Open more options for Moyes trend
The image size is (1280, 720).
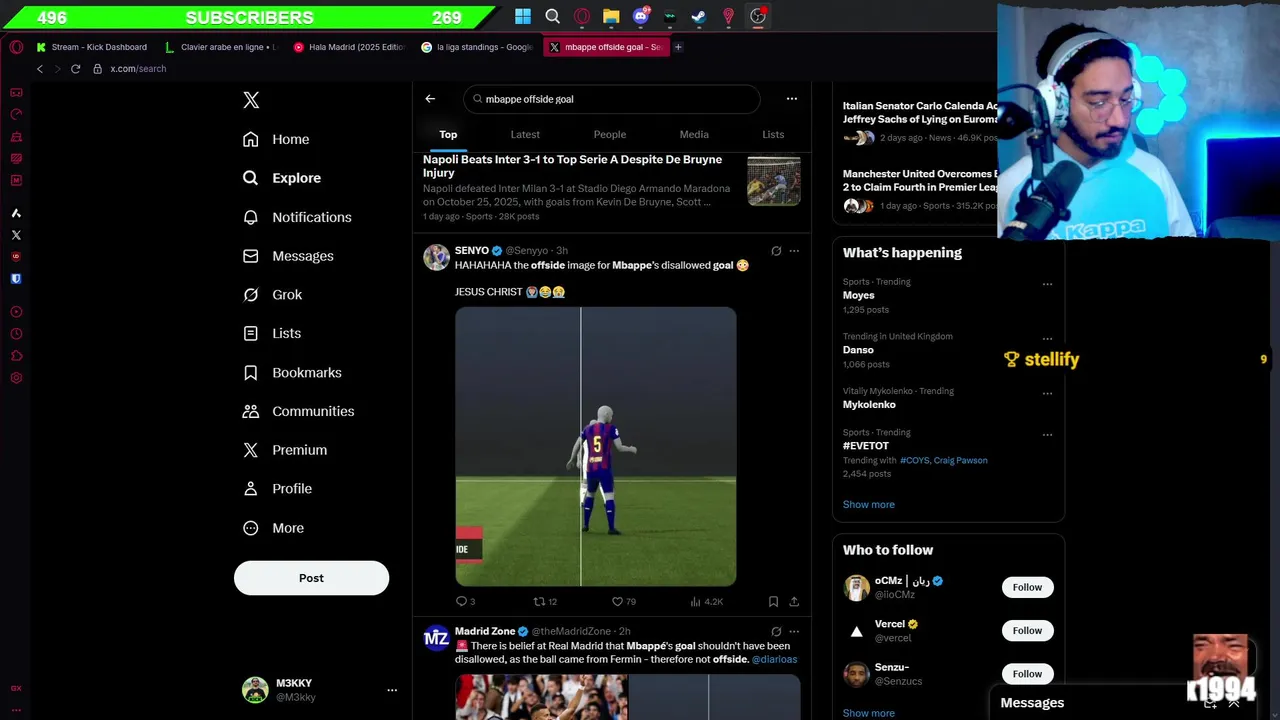[1047, 284]
